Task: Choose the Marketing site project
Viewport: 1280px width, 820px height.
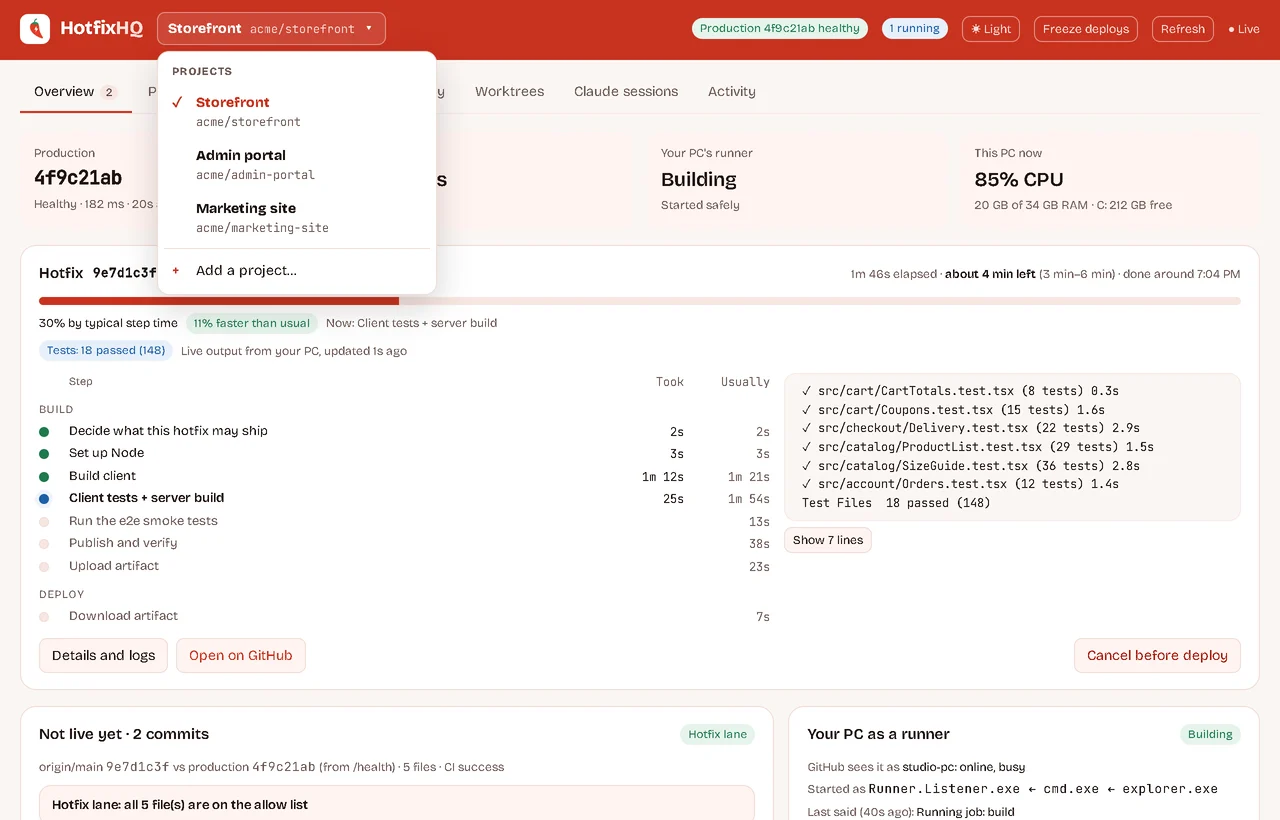Action: [x=297, y=217]
